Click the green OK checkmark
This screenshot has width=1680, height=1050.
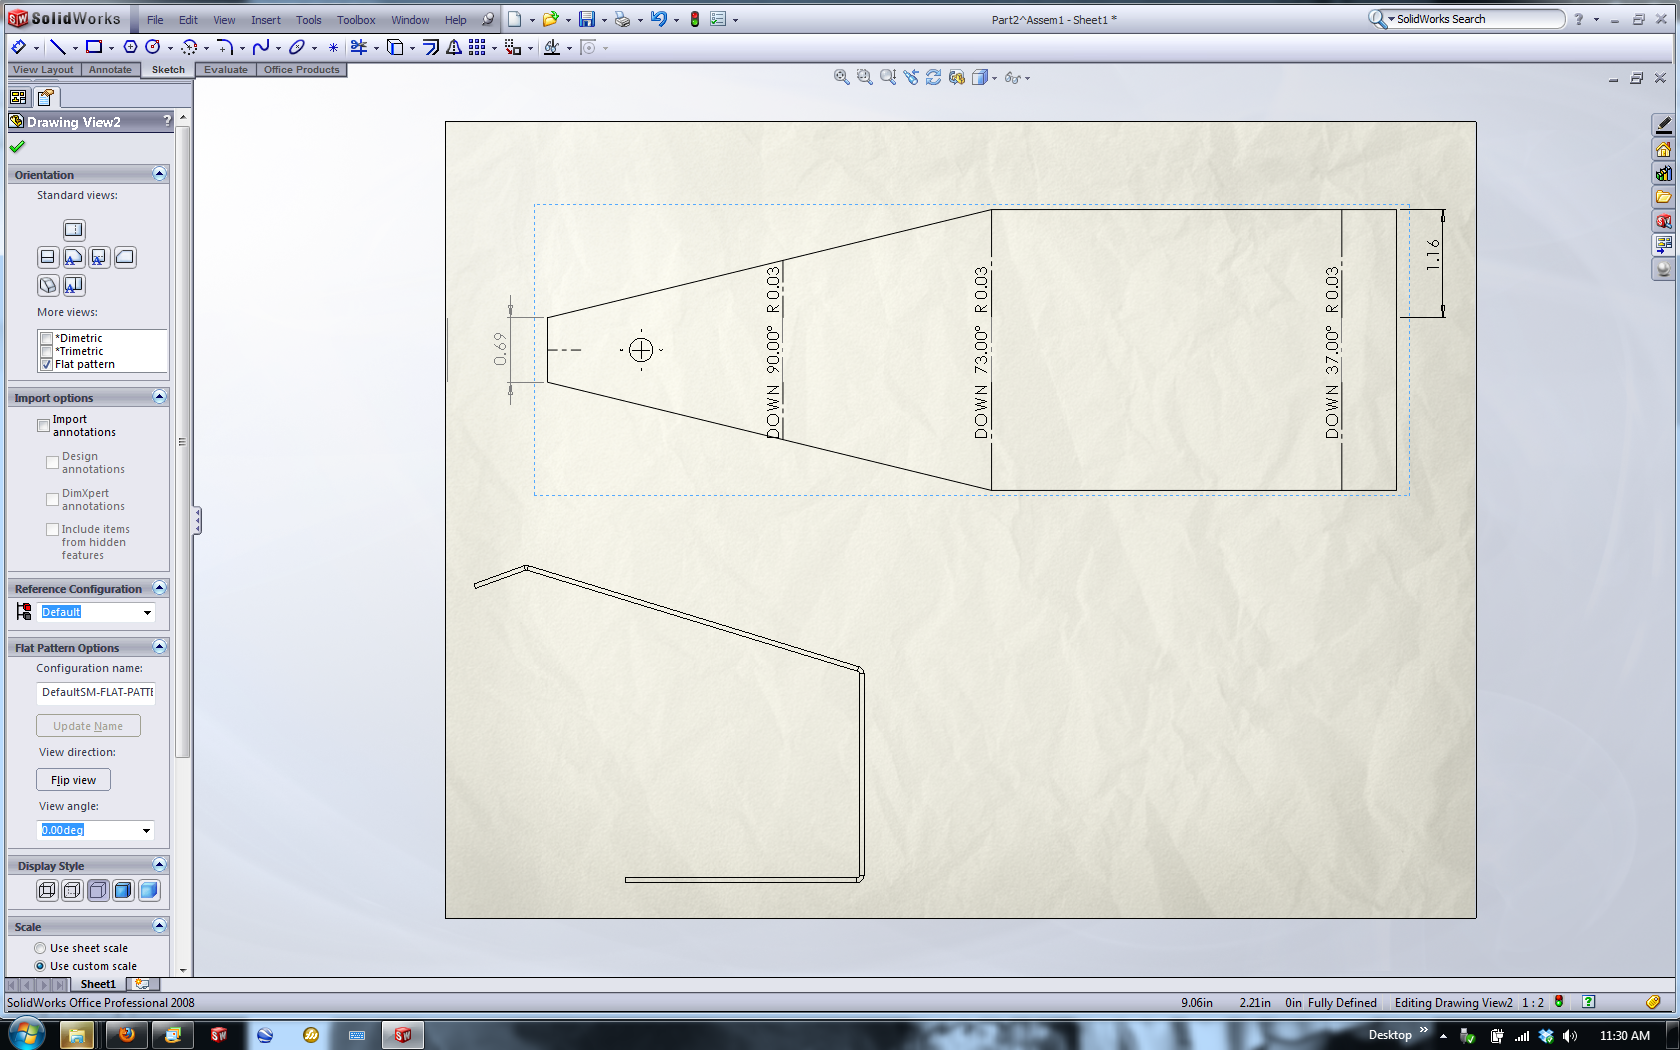(x=17, y=147)
